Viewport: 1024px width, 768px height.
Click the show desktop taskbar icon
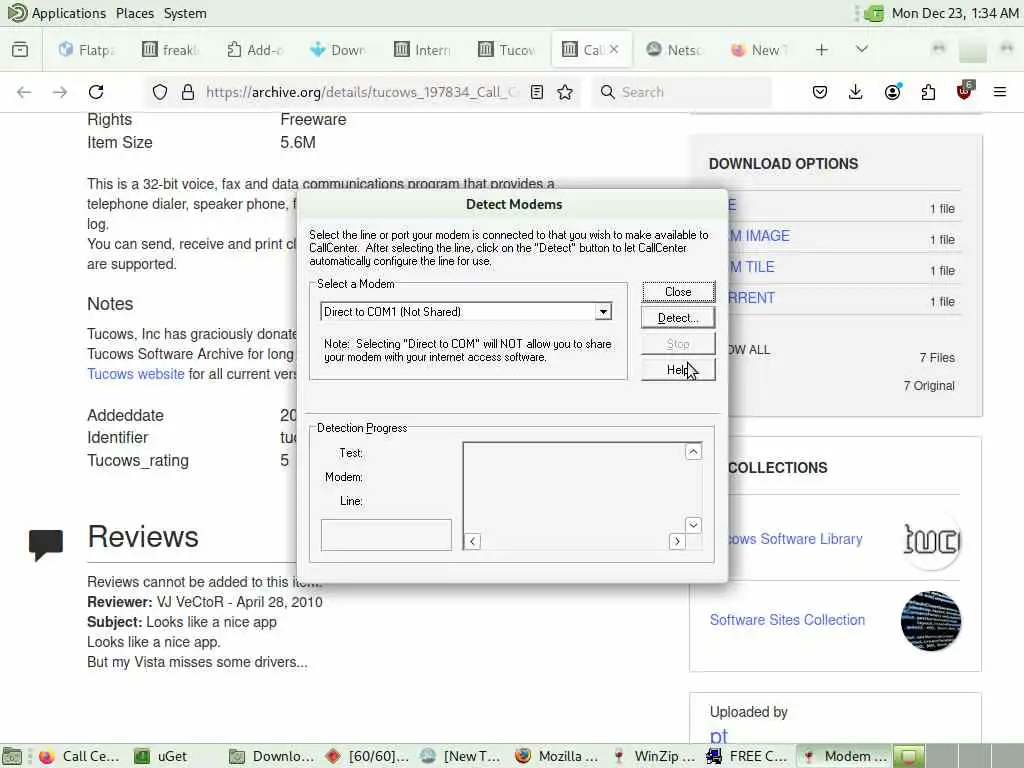[12, 756]
